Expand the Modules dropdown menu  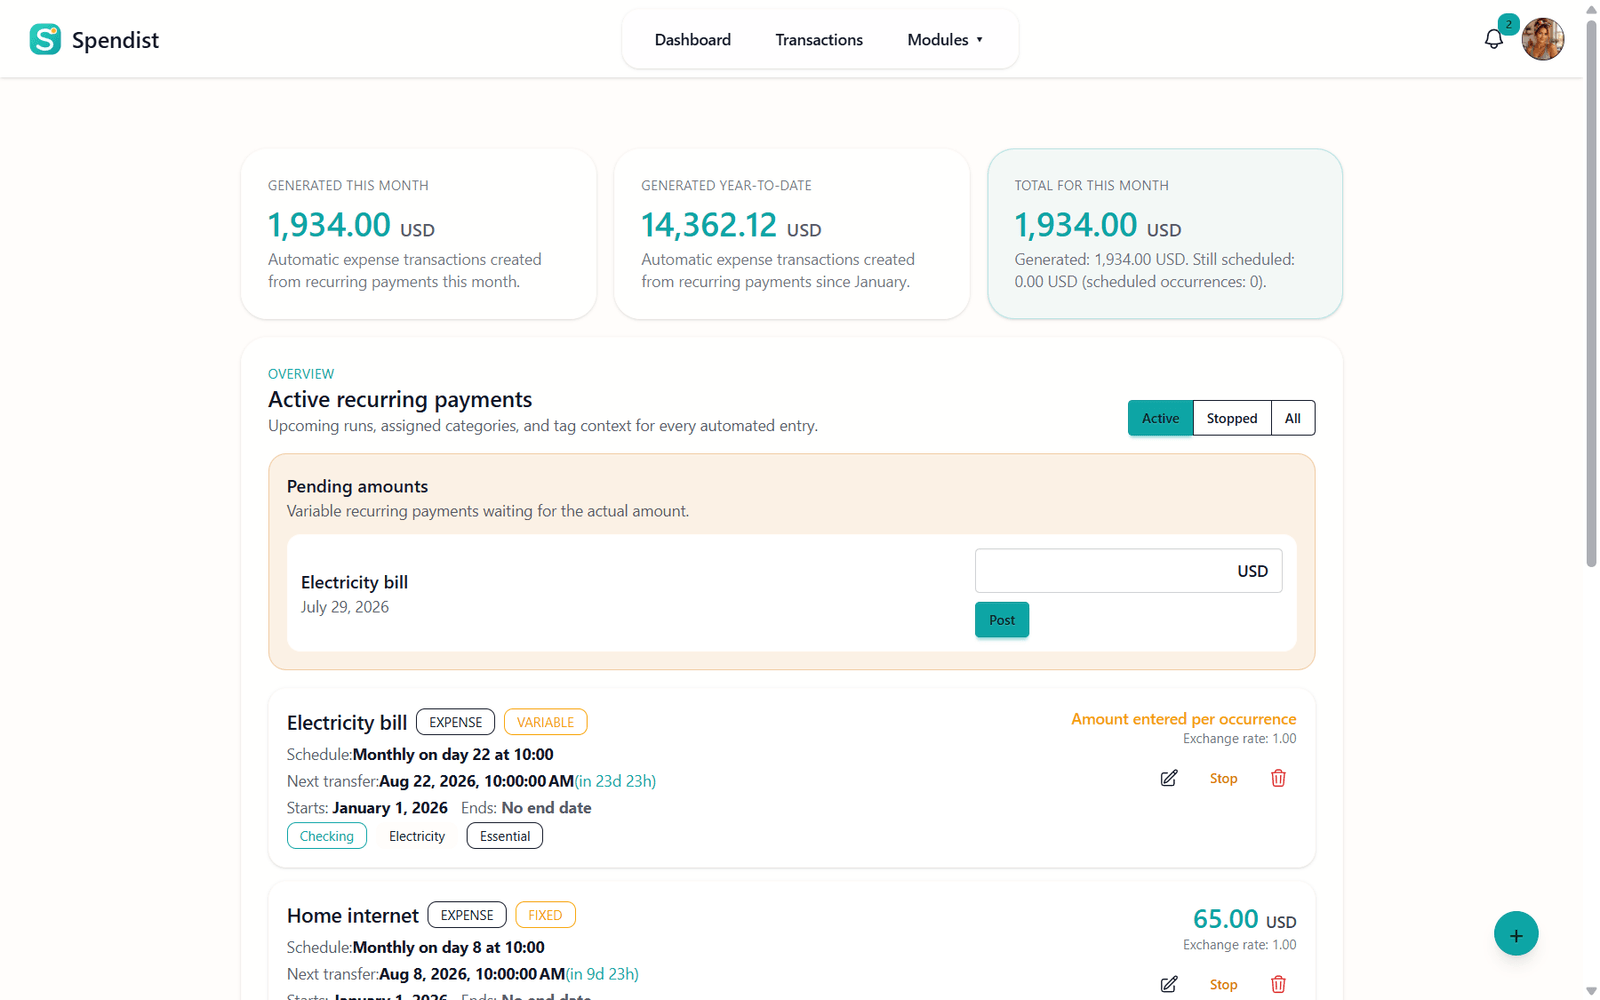[945, 40]
